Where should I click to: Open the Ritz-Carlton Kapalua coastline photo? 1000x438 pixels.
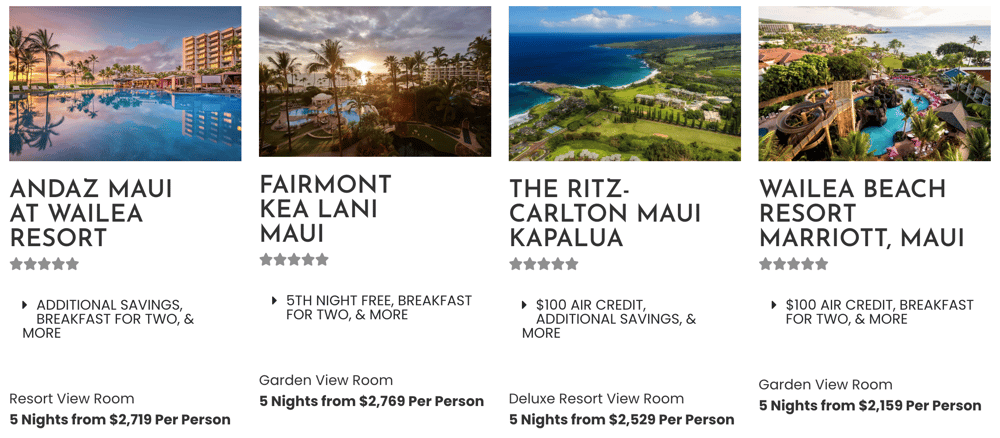click(x=625, y=84)
